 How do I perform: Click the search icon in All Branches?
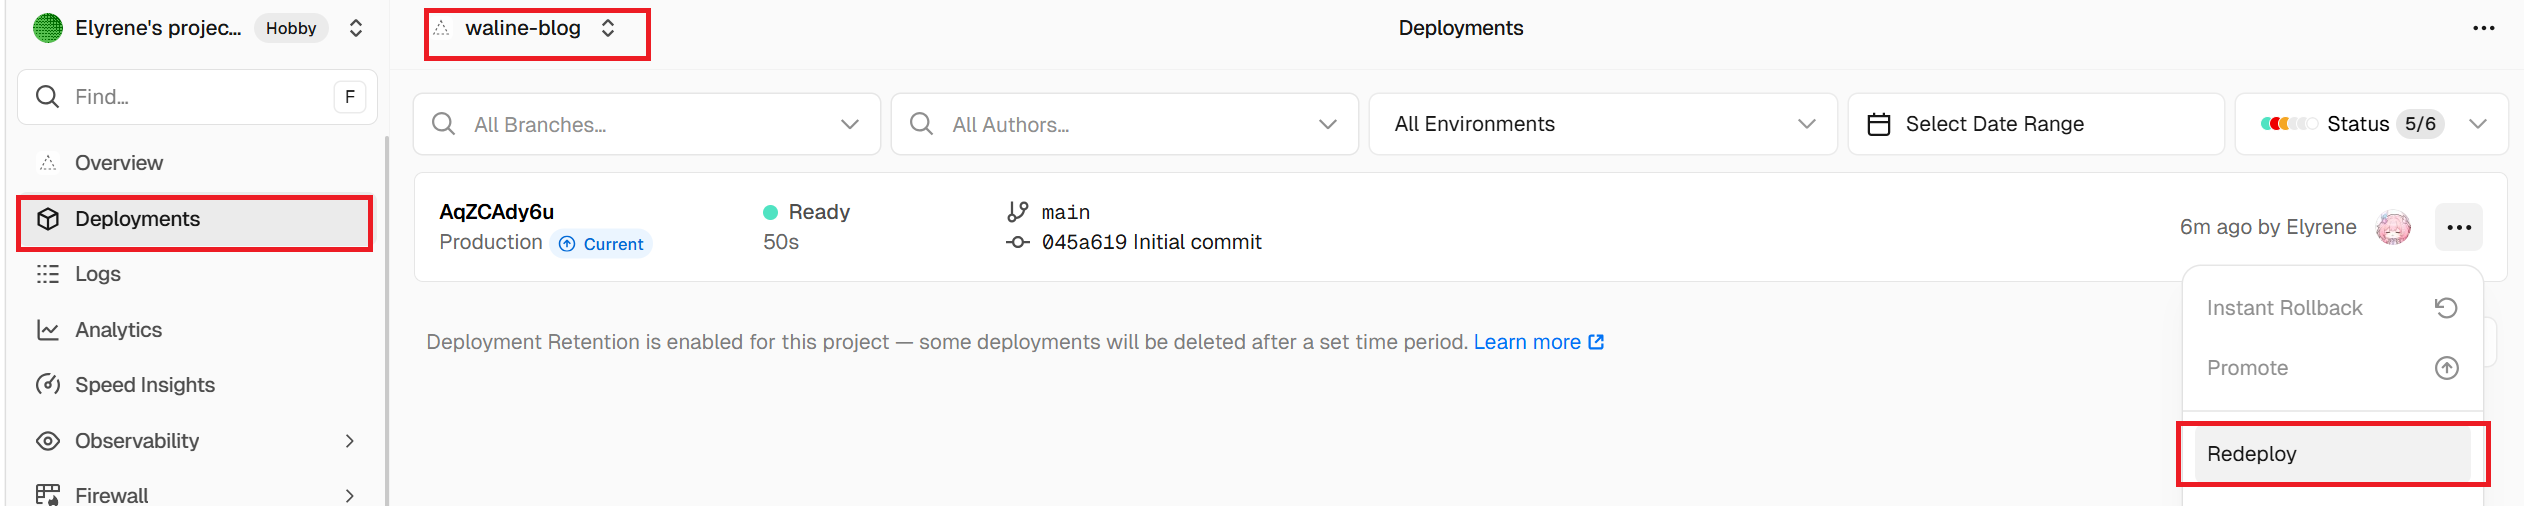(443, 124)
